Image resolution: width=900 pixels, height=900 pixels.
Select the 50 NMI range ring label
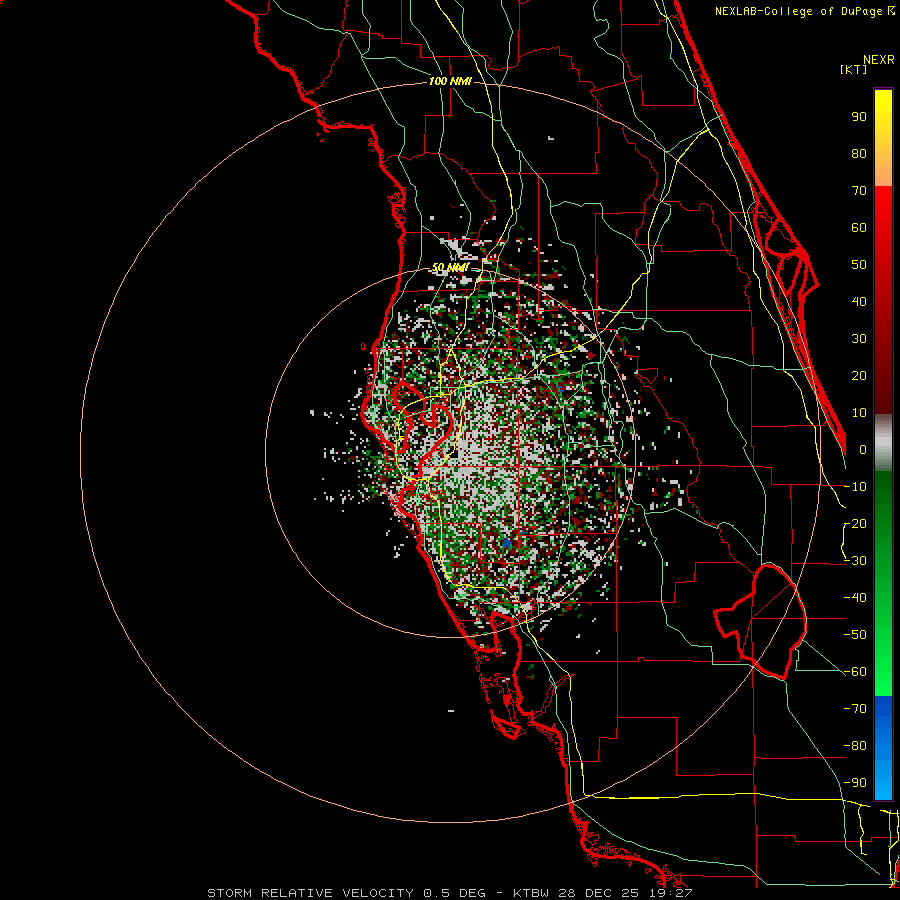click(x=449, y=267)
